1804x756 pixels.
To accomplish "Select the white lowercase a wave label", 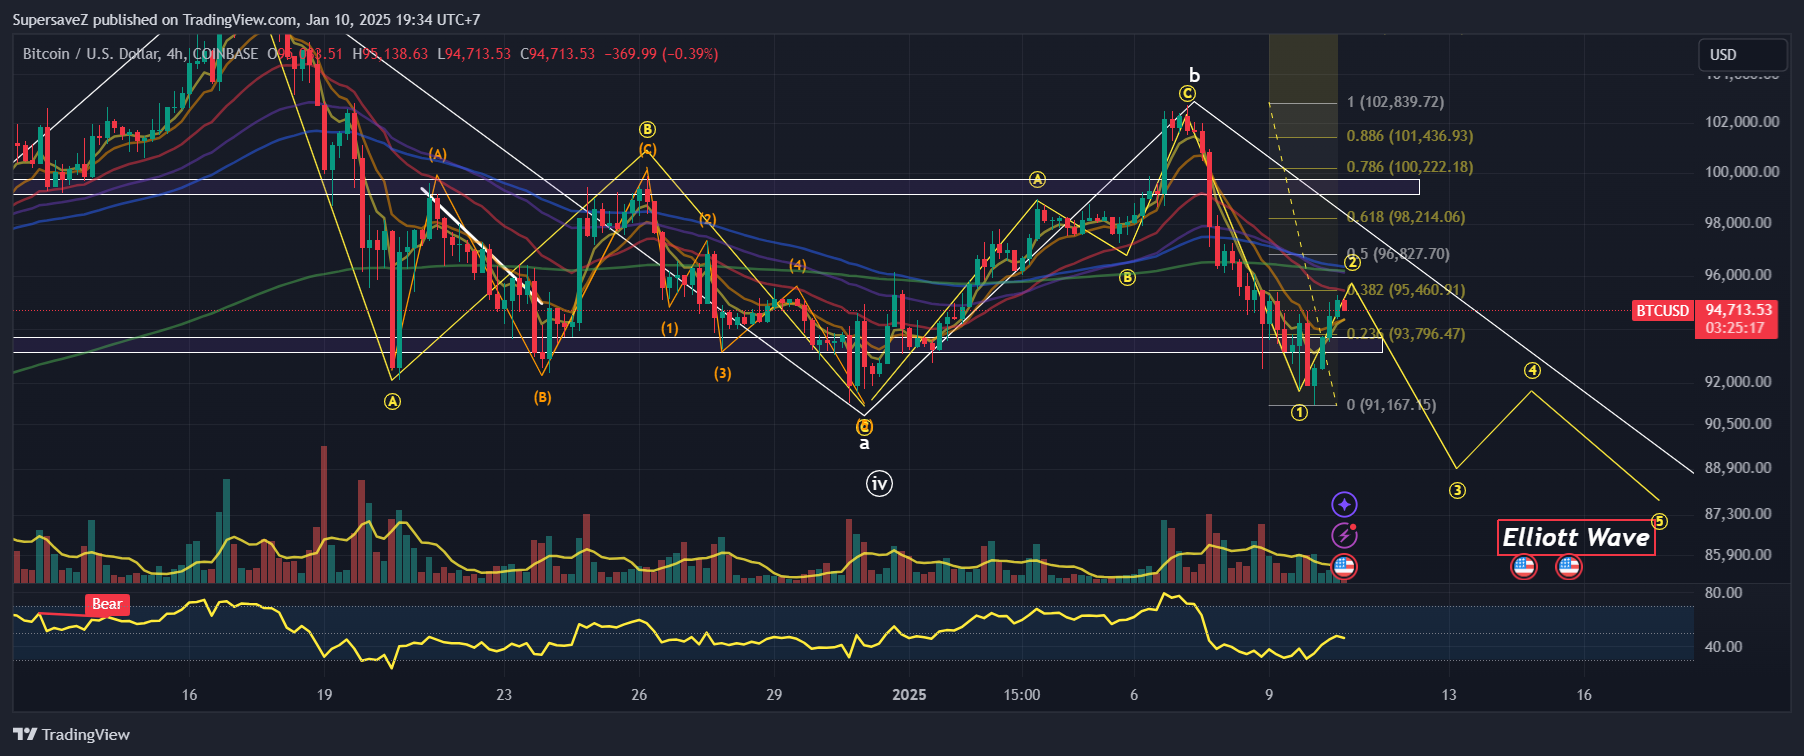I will 865,443.
